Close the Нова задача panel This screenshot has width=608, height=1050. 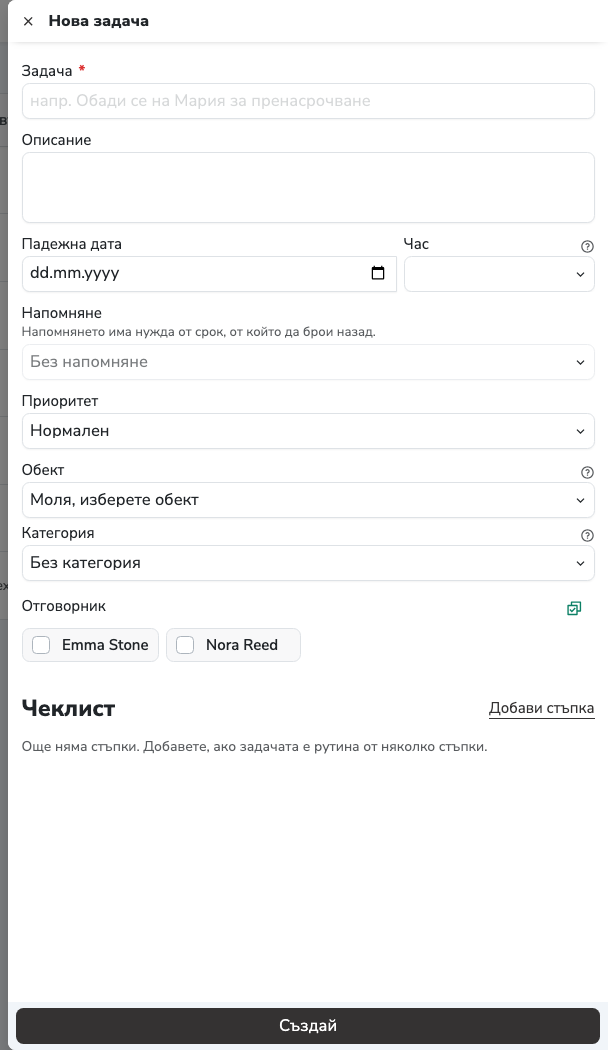28,21
